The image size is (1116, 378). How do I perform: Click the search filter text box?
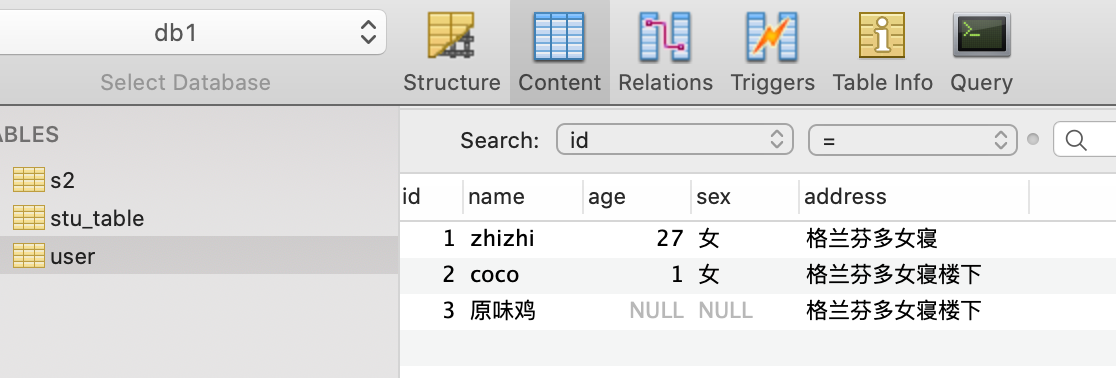tap(1085, 140)
